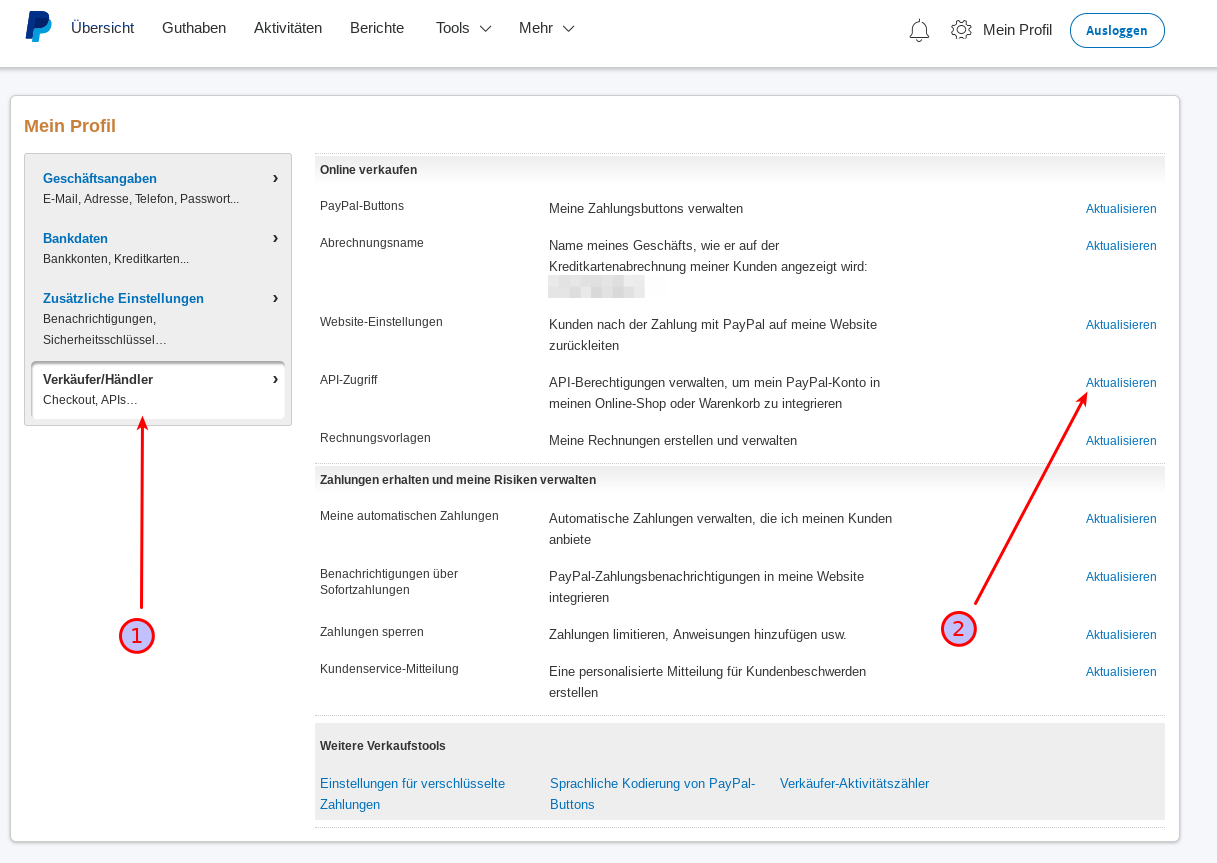Viewport: 1217px width, 863px height.
Task: Expand the Tools dropdown menu
Action: [x=464, y=28]
